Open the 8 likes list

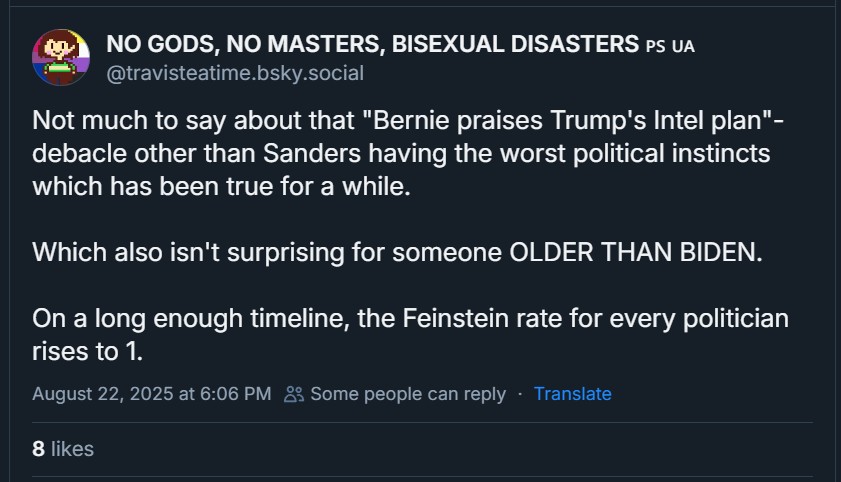click(x=63, y=449)
